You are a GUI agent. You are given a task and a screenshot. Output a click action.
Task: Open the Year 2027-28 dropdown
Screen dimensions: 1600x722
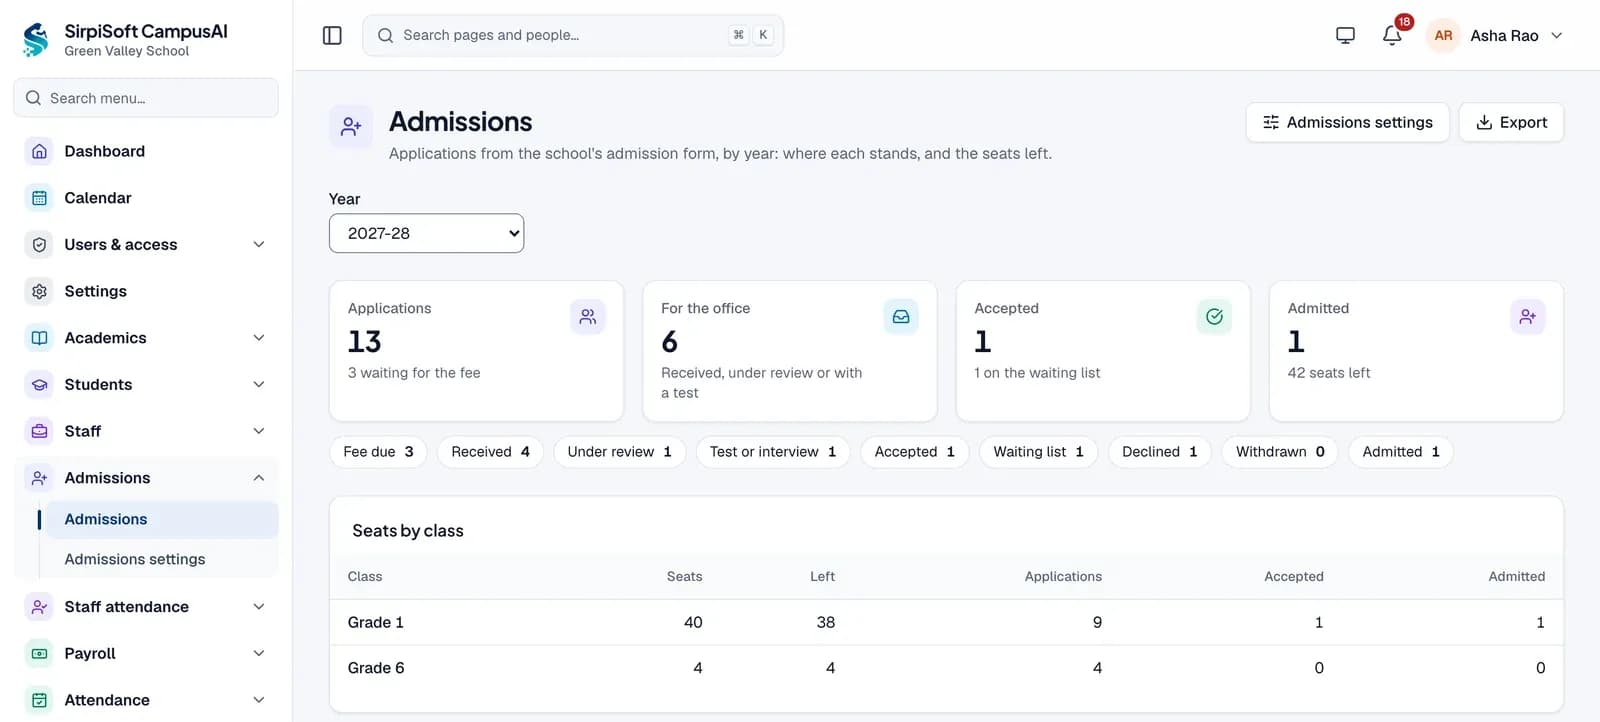[426, 233]
